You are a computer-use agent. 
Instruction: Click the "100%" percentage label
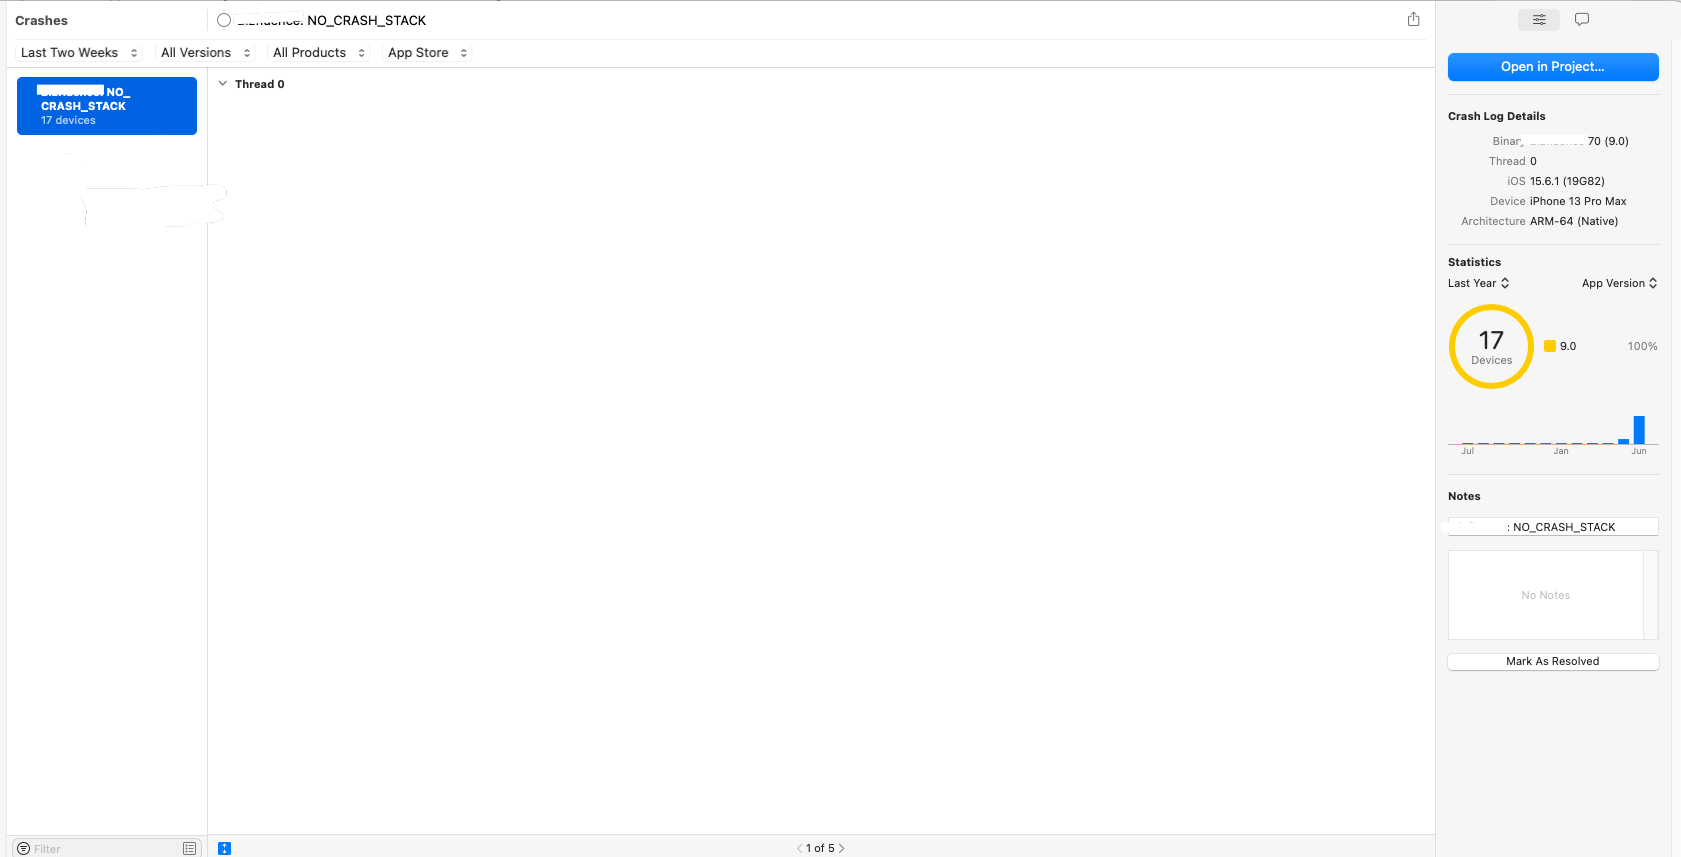pos(1642,346)
